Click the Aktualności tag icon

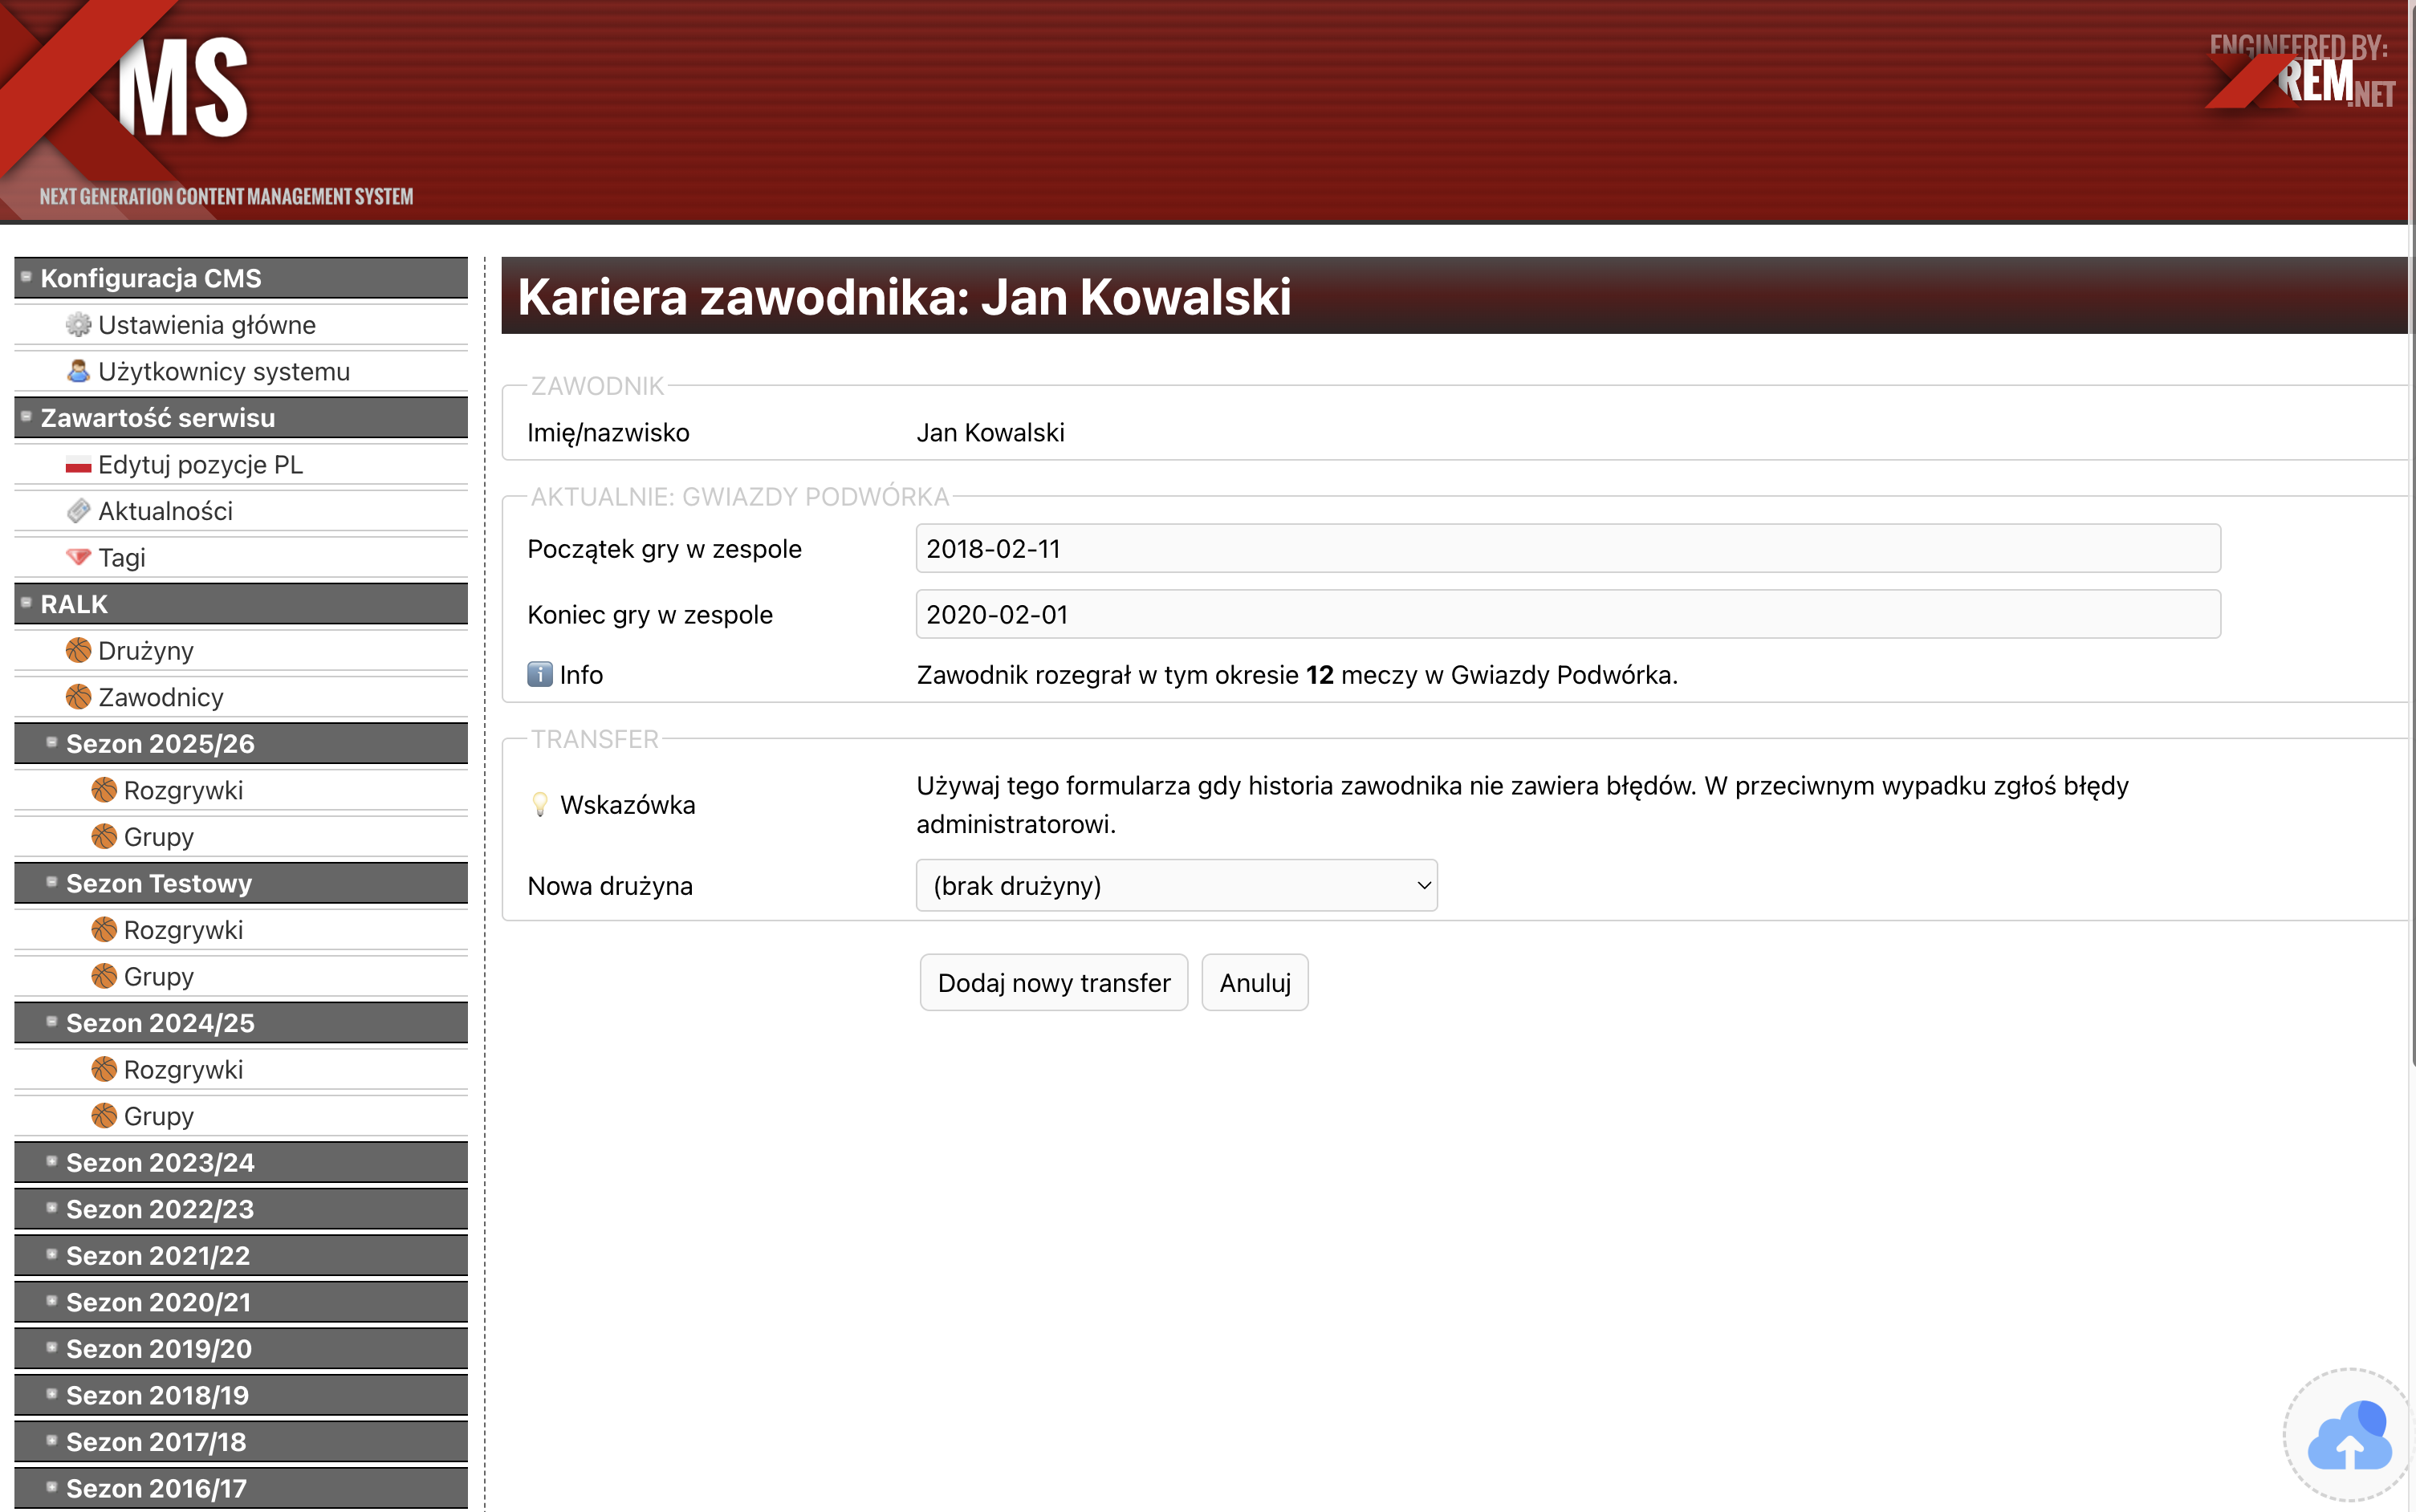(78, 511)
